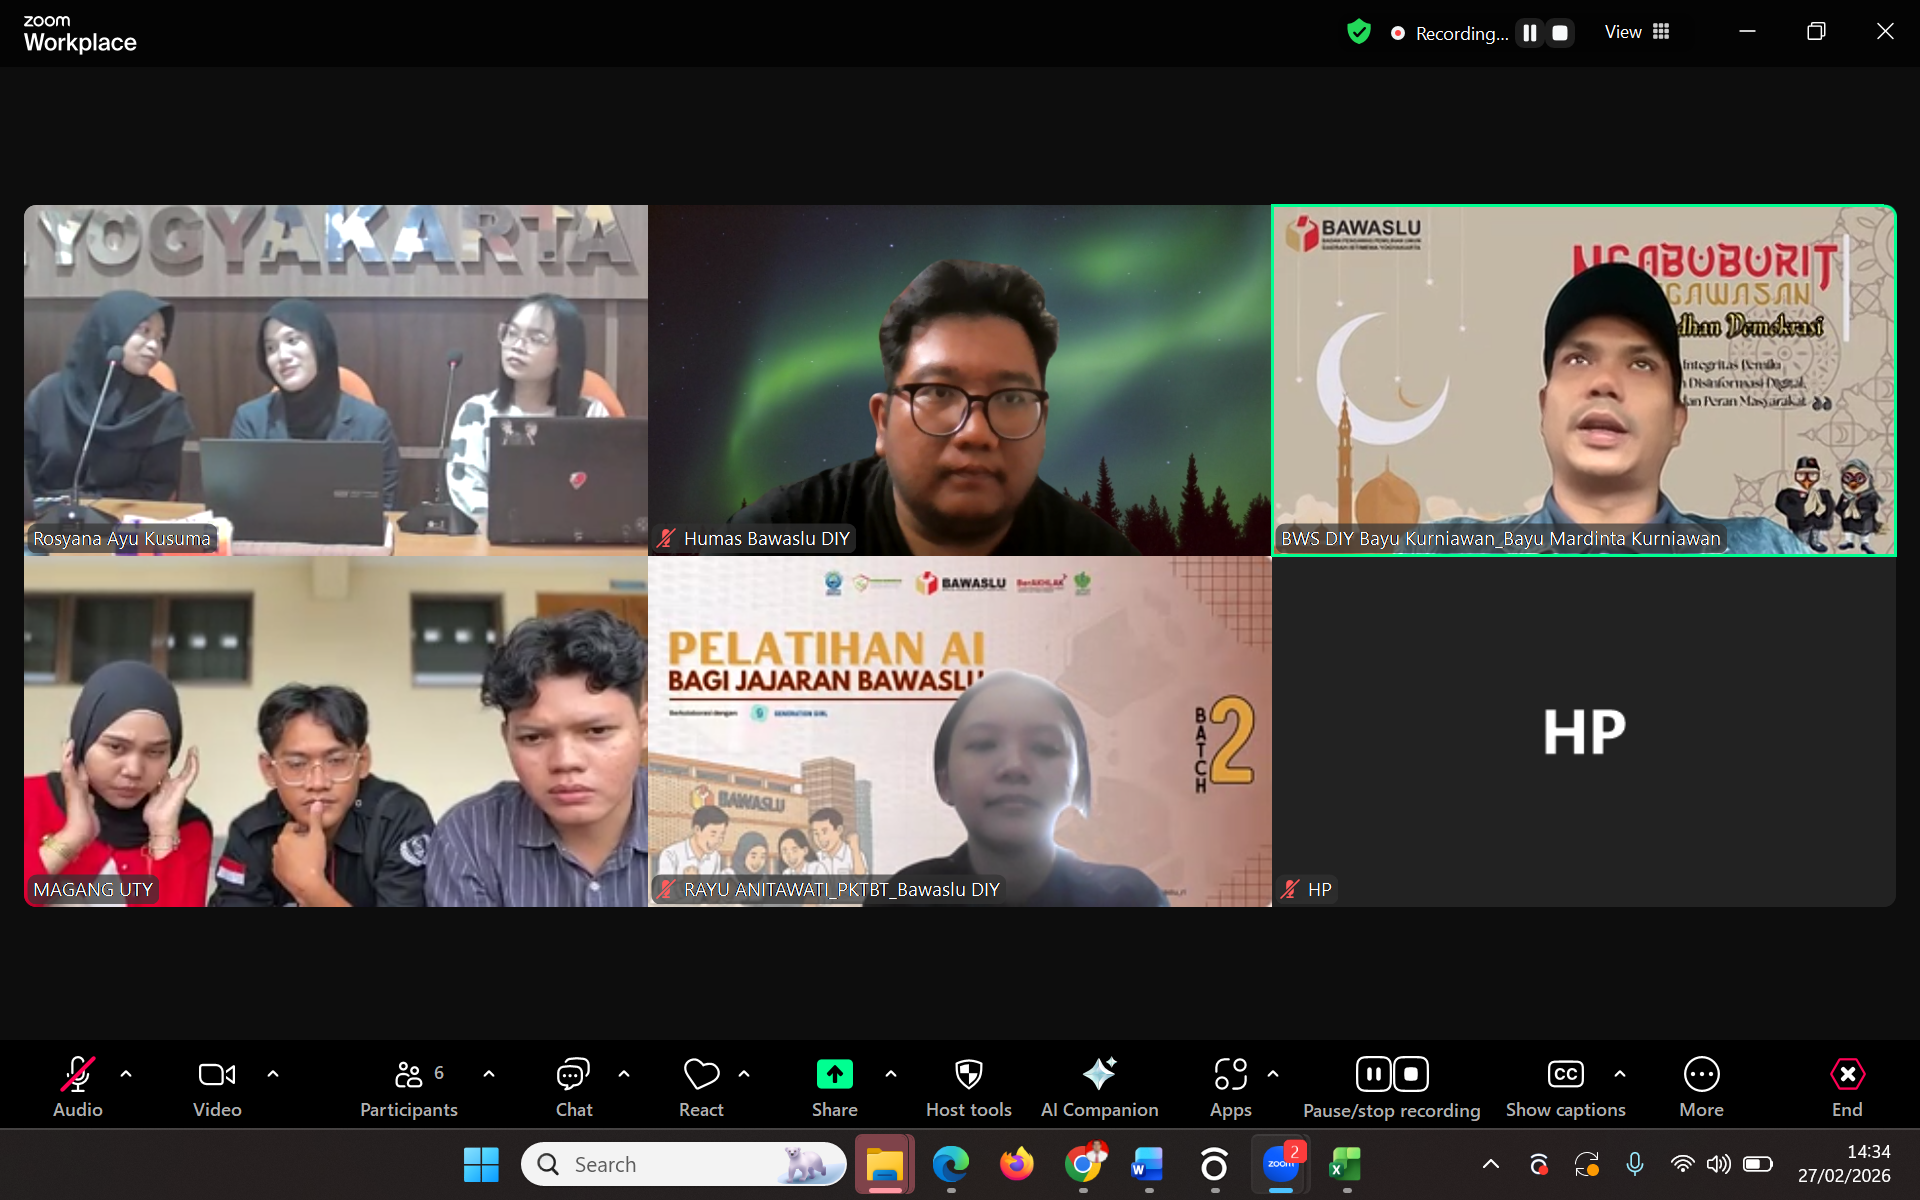Screen dimensions: 1920x1200
Task: Select Rosyana Ayu Kusuma video tile
Action: 336,380
